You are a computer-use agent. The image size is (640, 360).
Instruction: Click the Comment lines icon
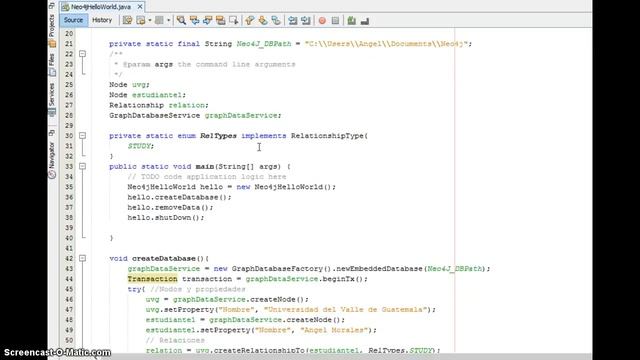coord(351,20)
